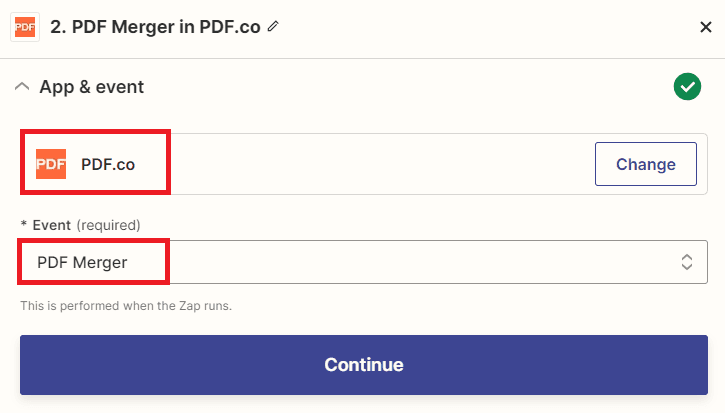Click the orange PDF.co app logo in the app field

51,164
